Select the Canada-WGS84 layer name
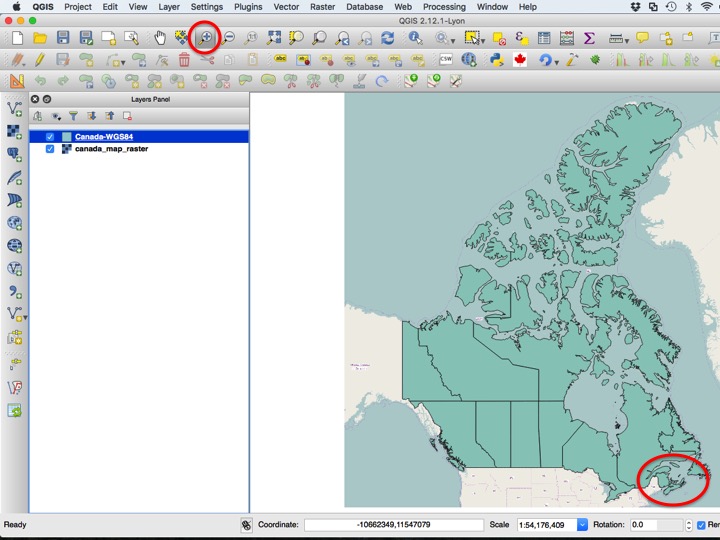This screenshot has height=540, width=720. click(x=104, y=136)
